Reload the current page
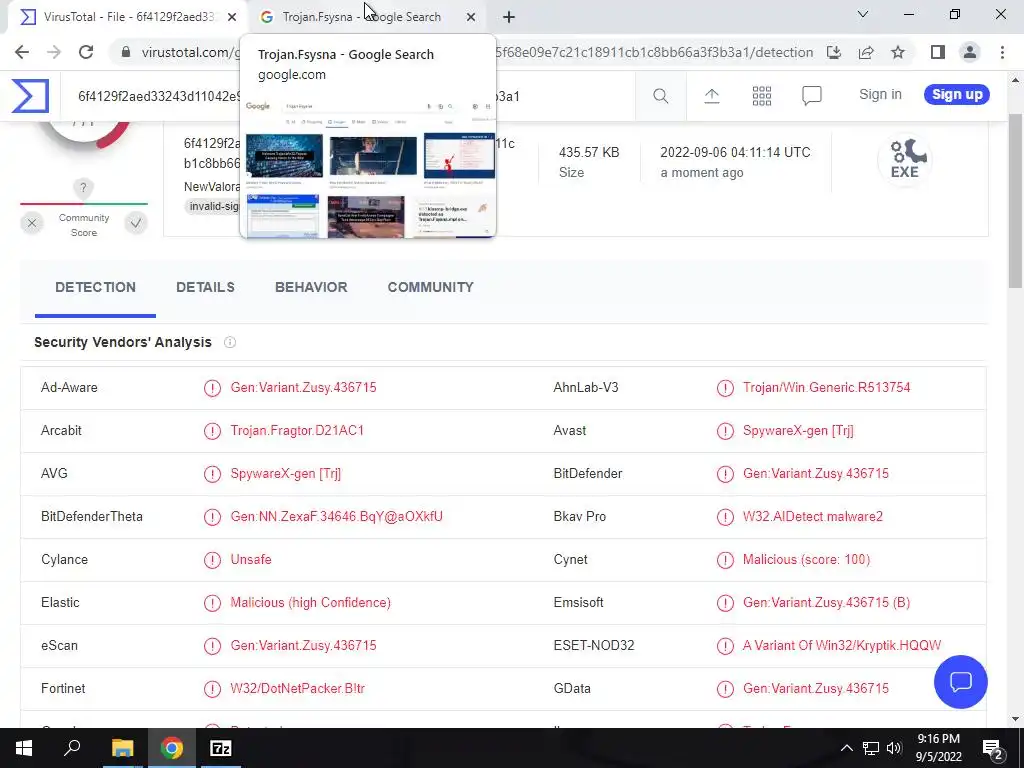The height and width of the screenshot is (768, 1024). tap(86, 52)
